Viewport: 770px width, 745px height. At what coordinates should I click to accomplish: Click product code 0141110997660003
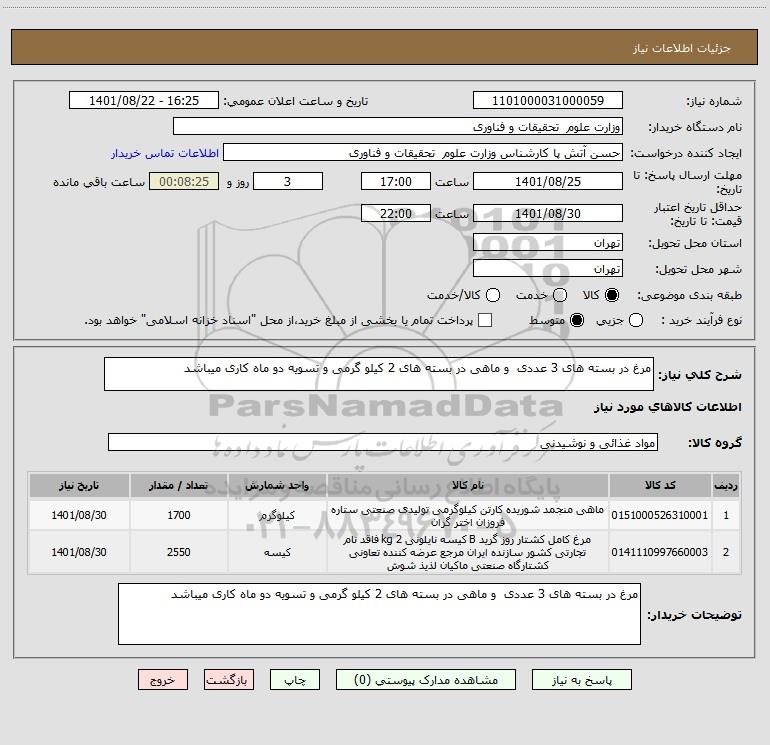660,552
